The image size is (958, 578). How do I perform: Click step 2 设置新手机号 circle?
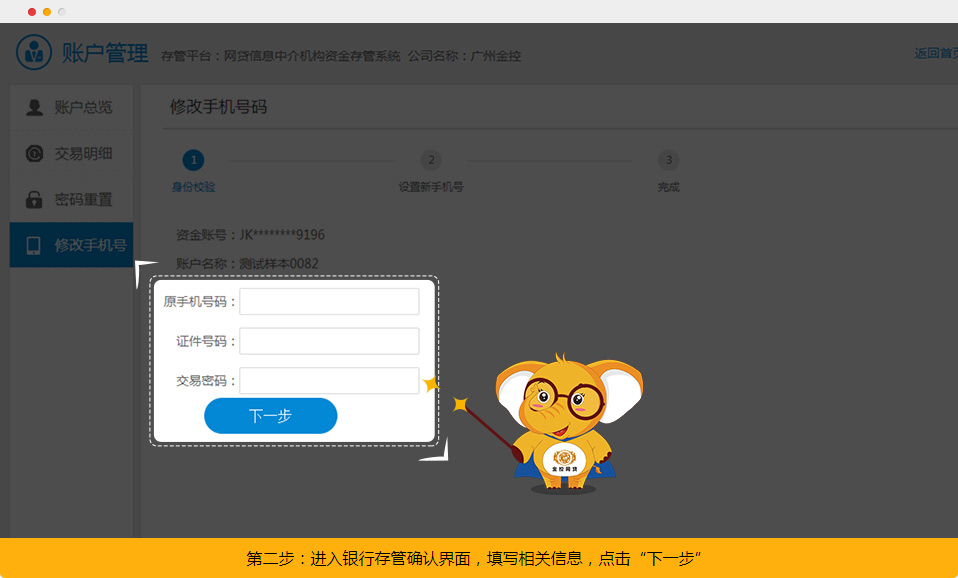pyautogui.click(x=430, y=160)
